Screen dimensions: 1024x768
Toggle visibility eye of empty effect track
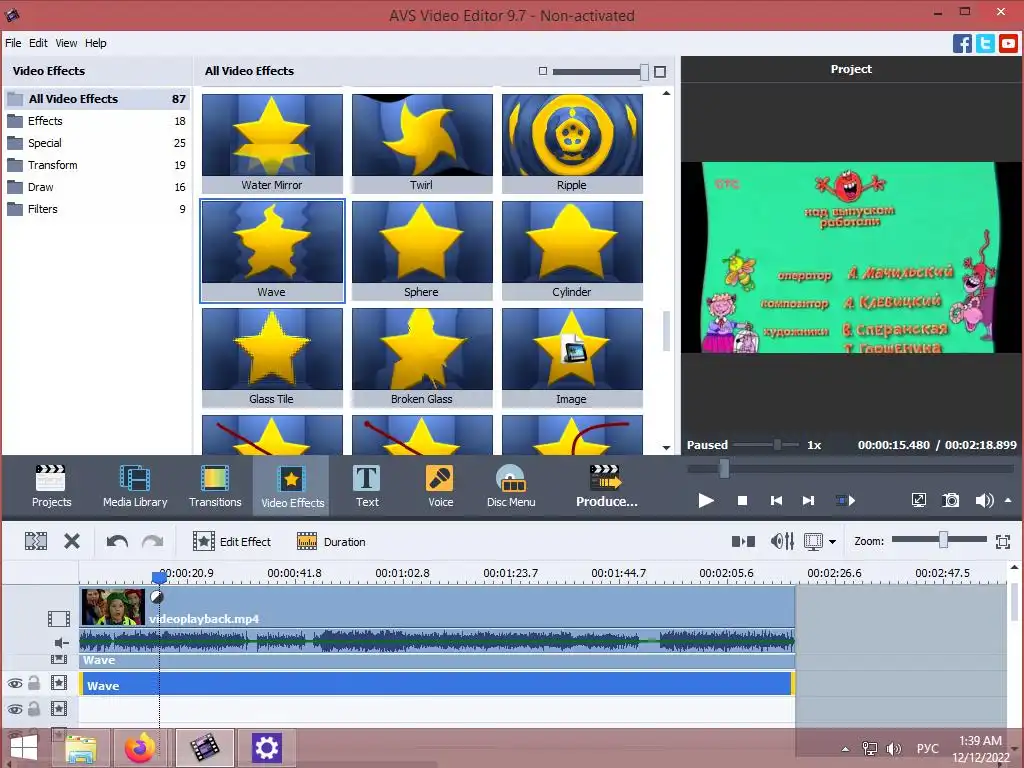point(14,709)
